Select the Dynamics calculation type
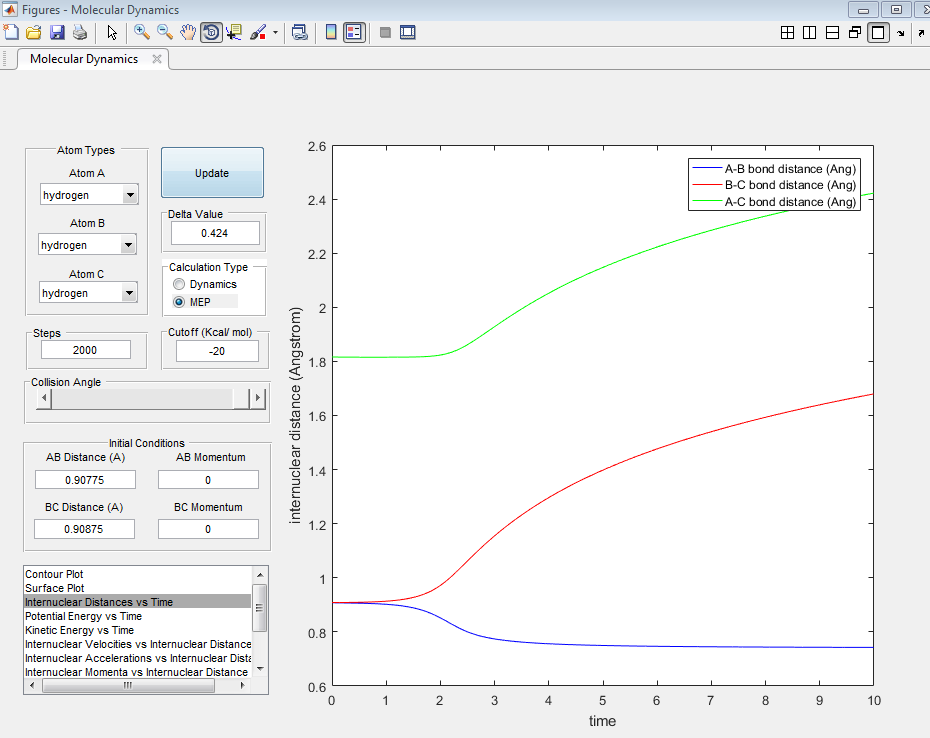 click(x=180, y=285)
